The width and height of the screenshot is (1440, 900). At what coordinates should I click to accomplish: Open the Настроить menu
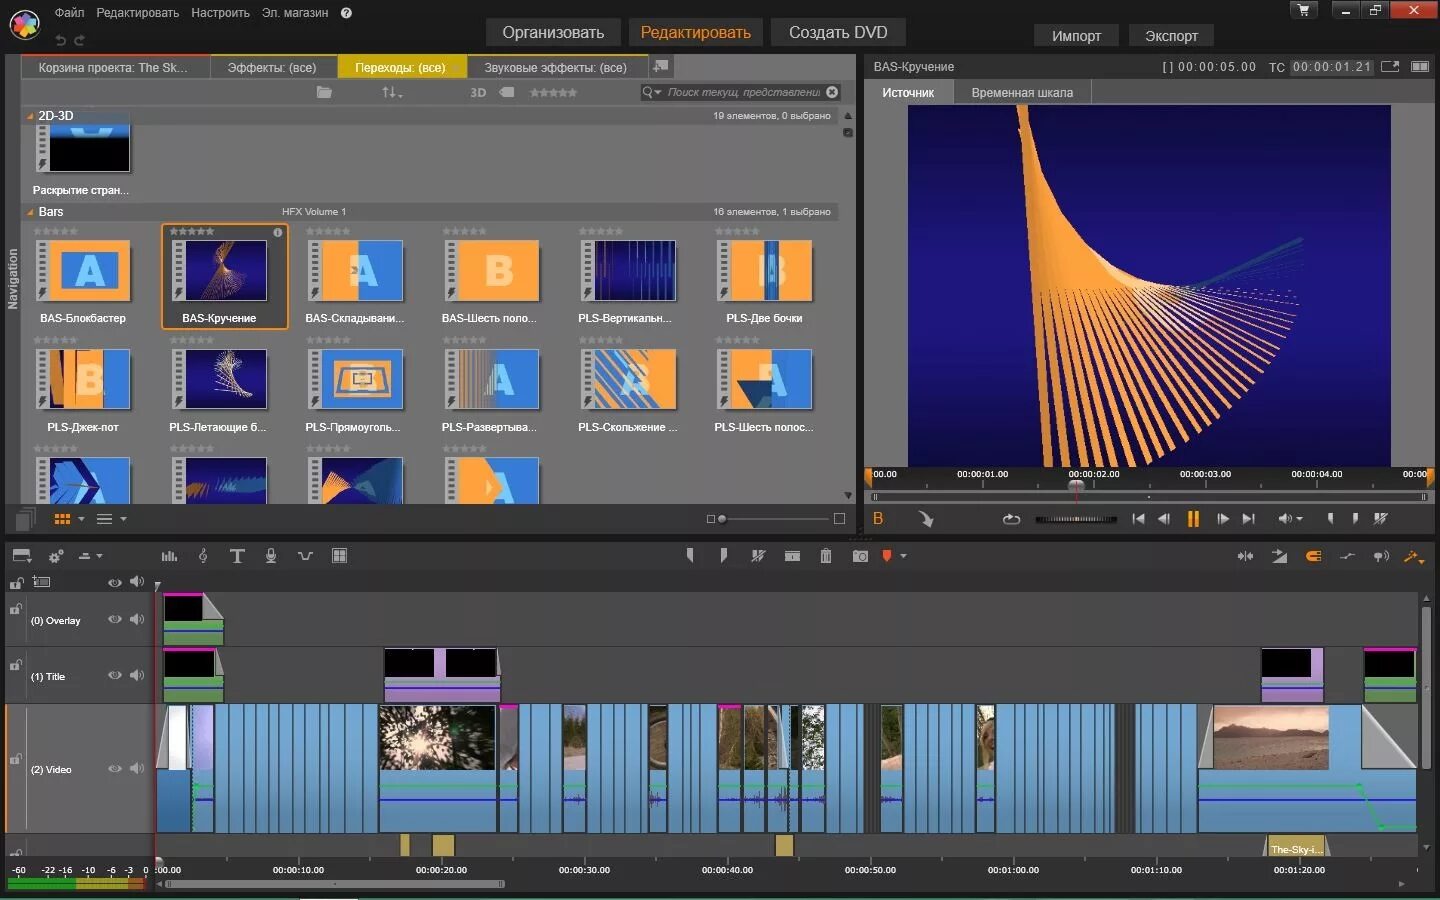click(x=220, y=13)
